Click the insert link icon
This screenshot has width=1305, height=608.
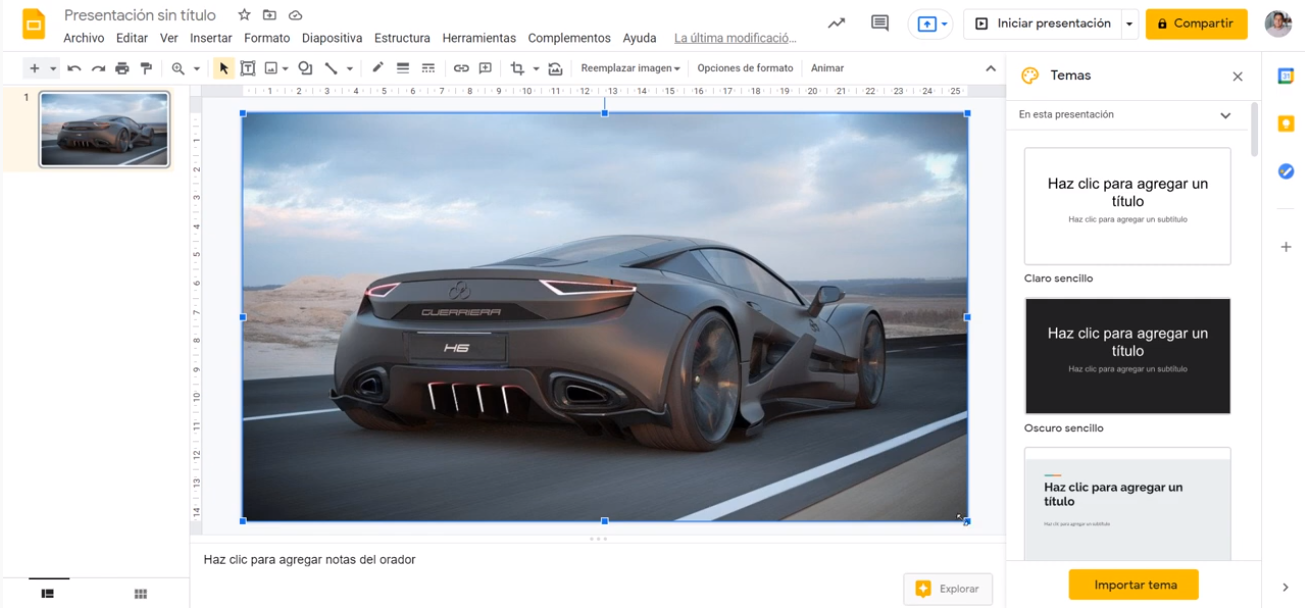click(461, 68)
